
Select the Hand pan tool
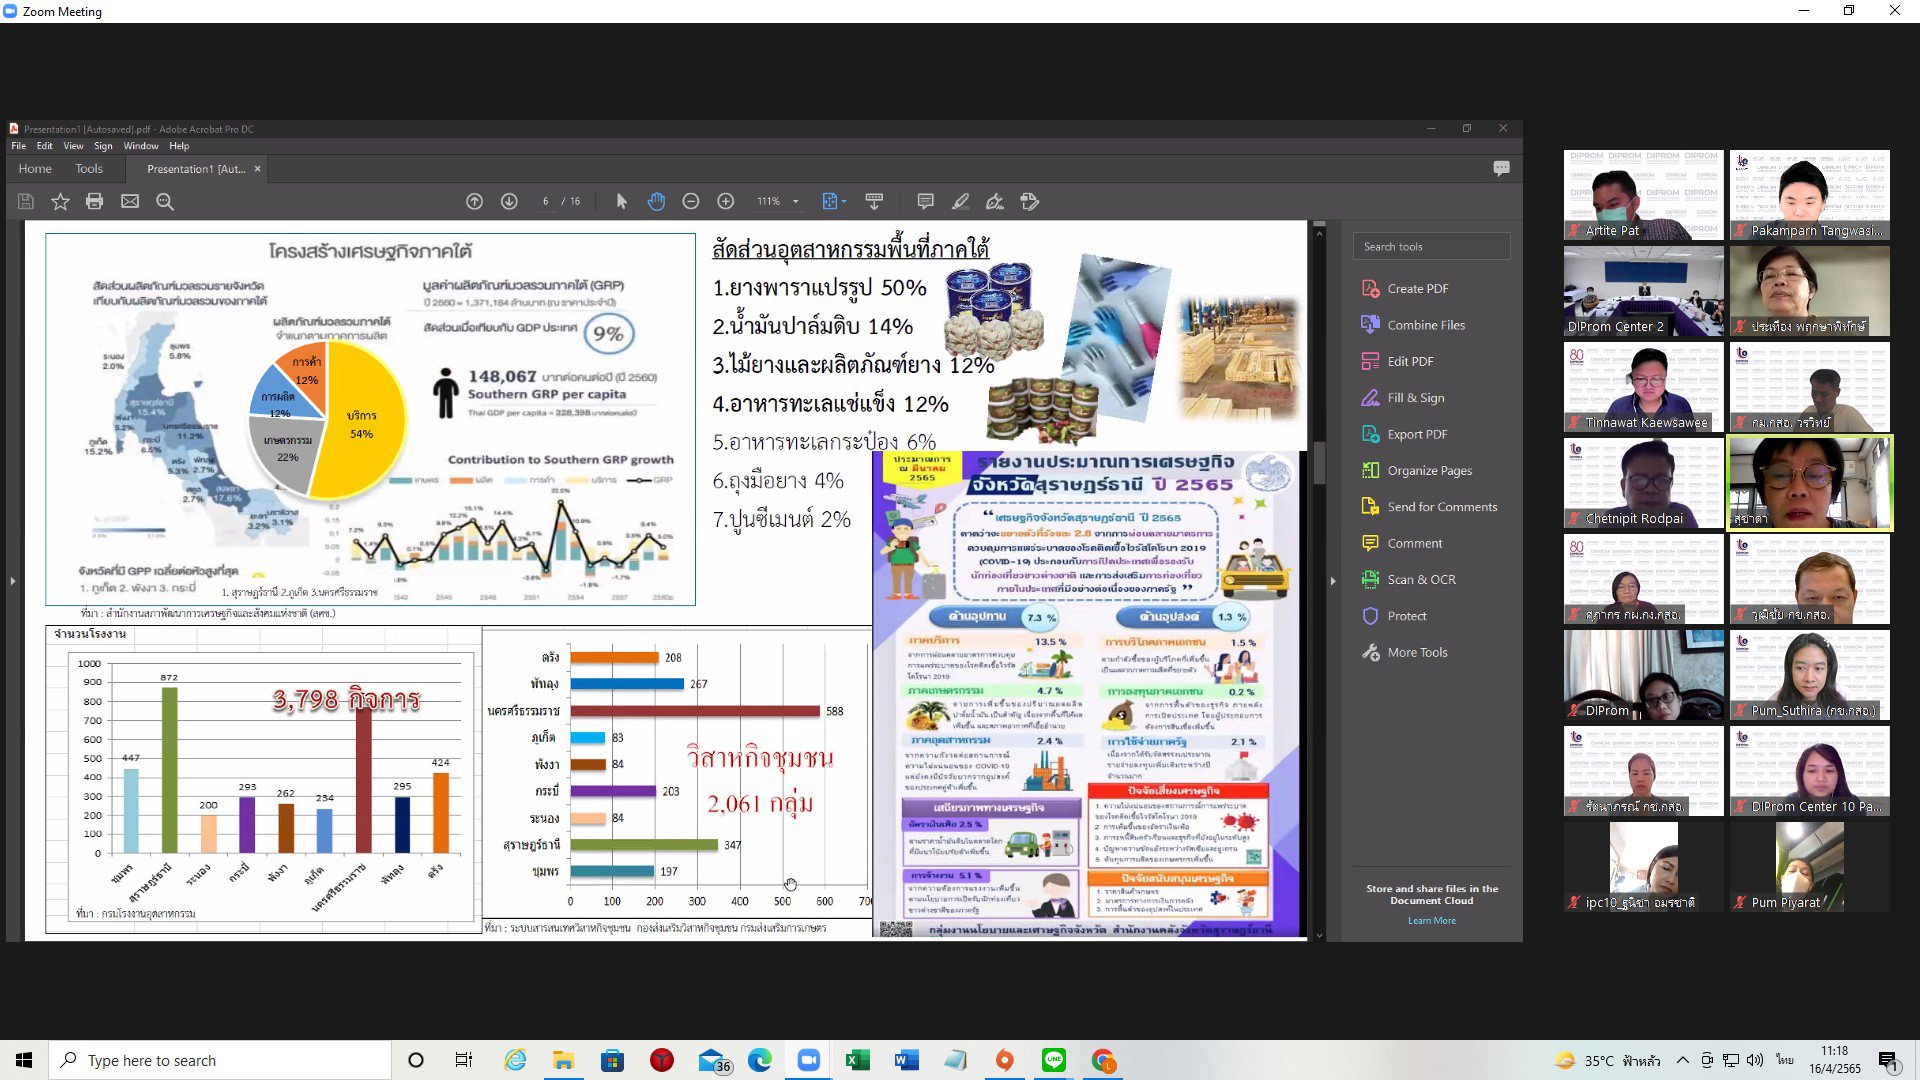(656, 201)
